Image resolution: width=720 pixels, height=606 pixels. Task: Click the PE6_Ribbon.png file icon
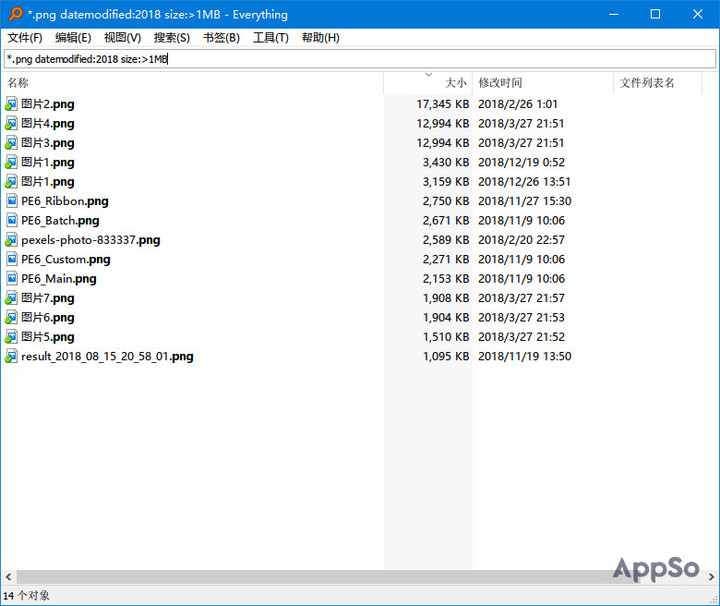[x=11, y=201]
